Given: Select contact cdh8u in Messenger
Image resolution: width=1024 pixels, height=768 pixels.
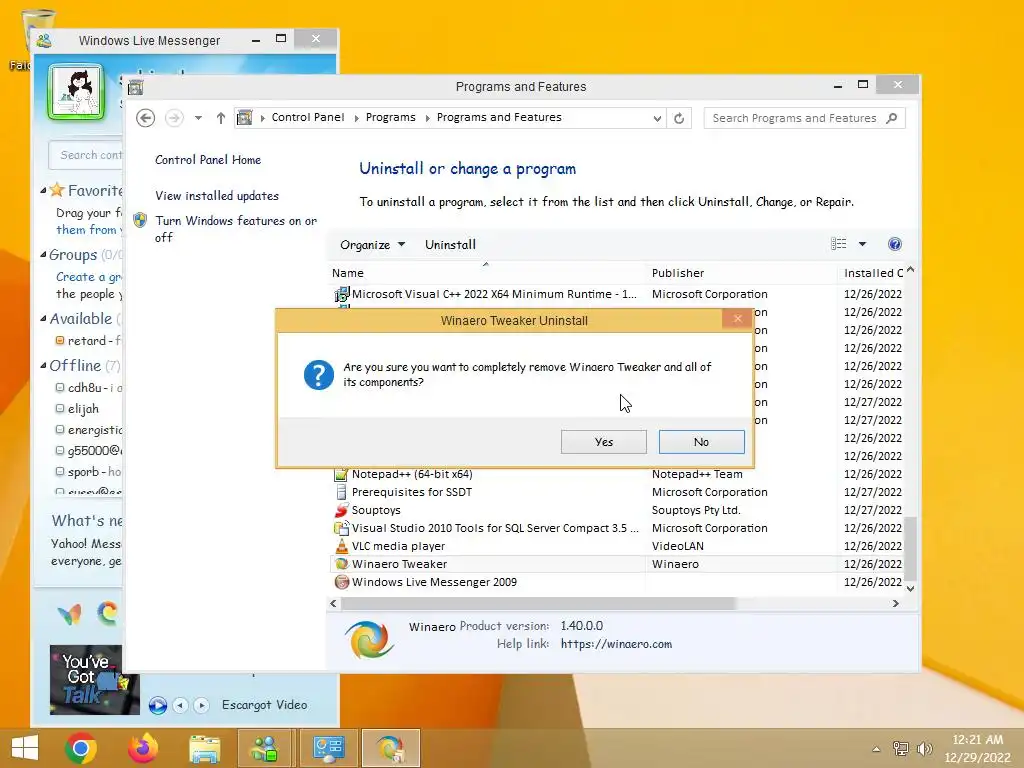Looking at the screenshot, I should coord(88,388).
